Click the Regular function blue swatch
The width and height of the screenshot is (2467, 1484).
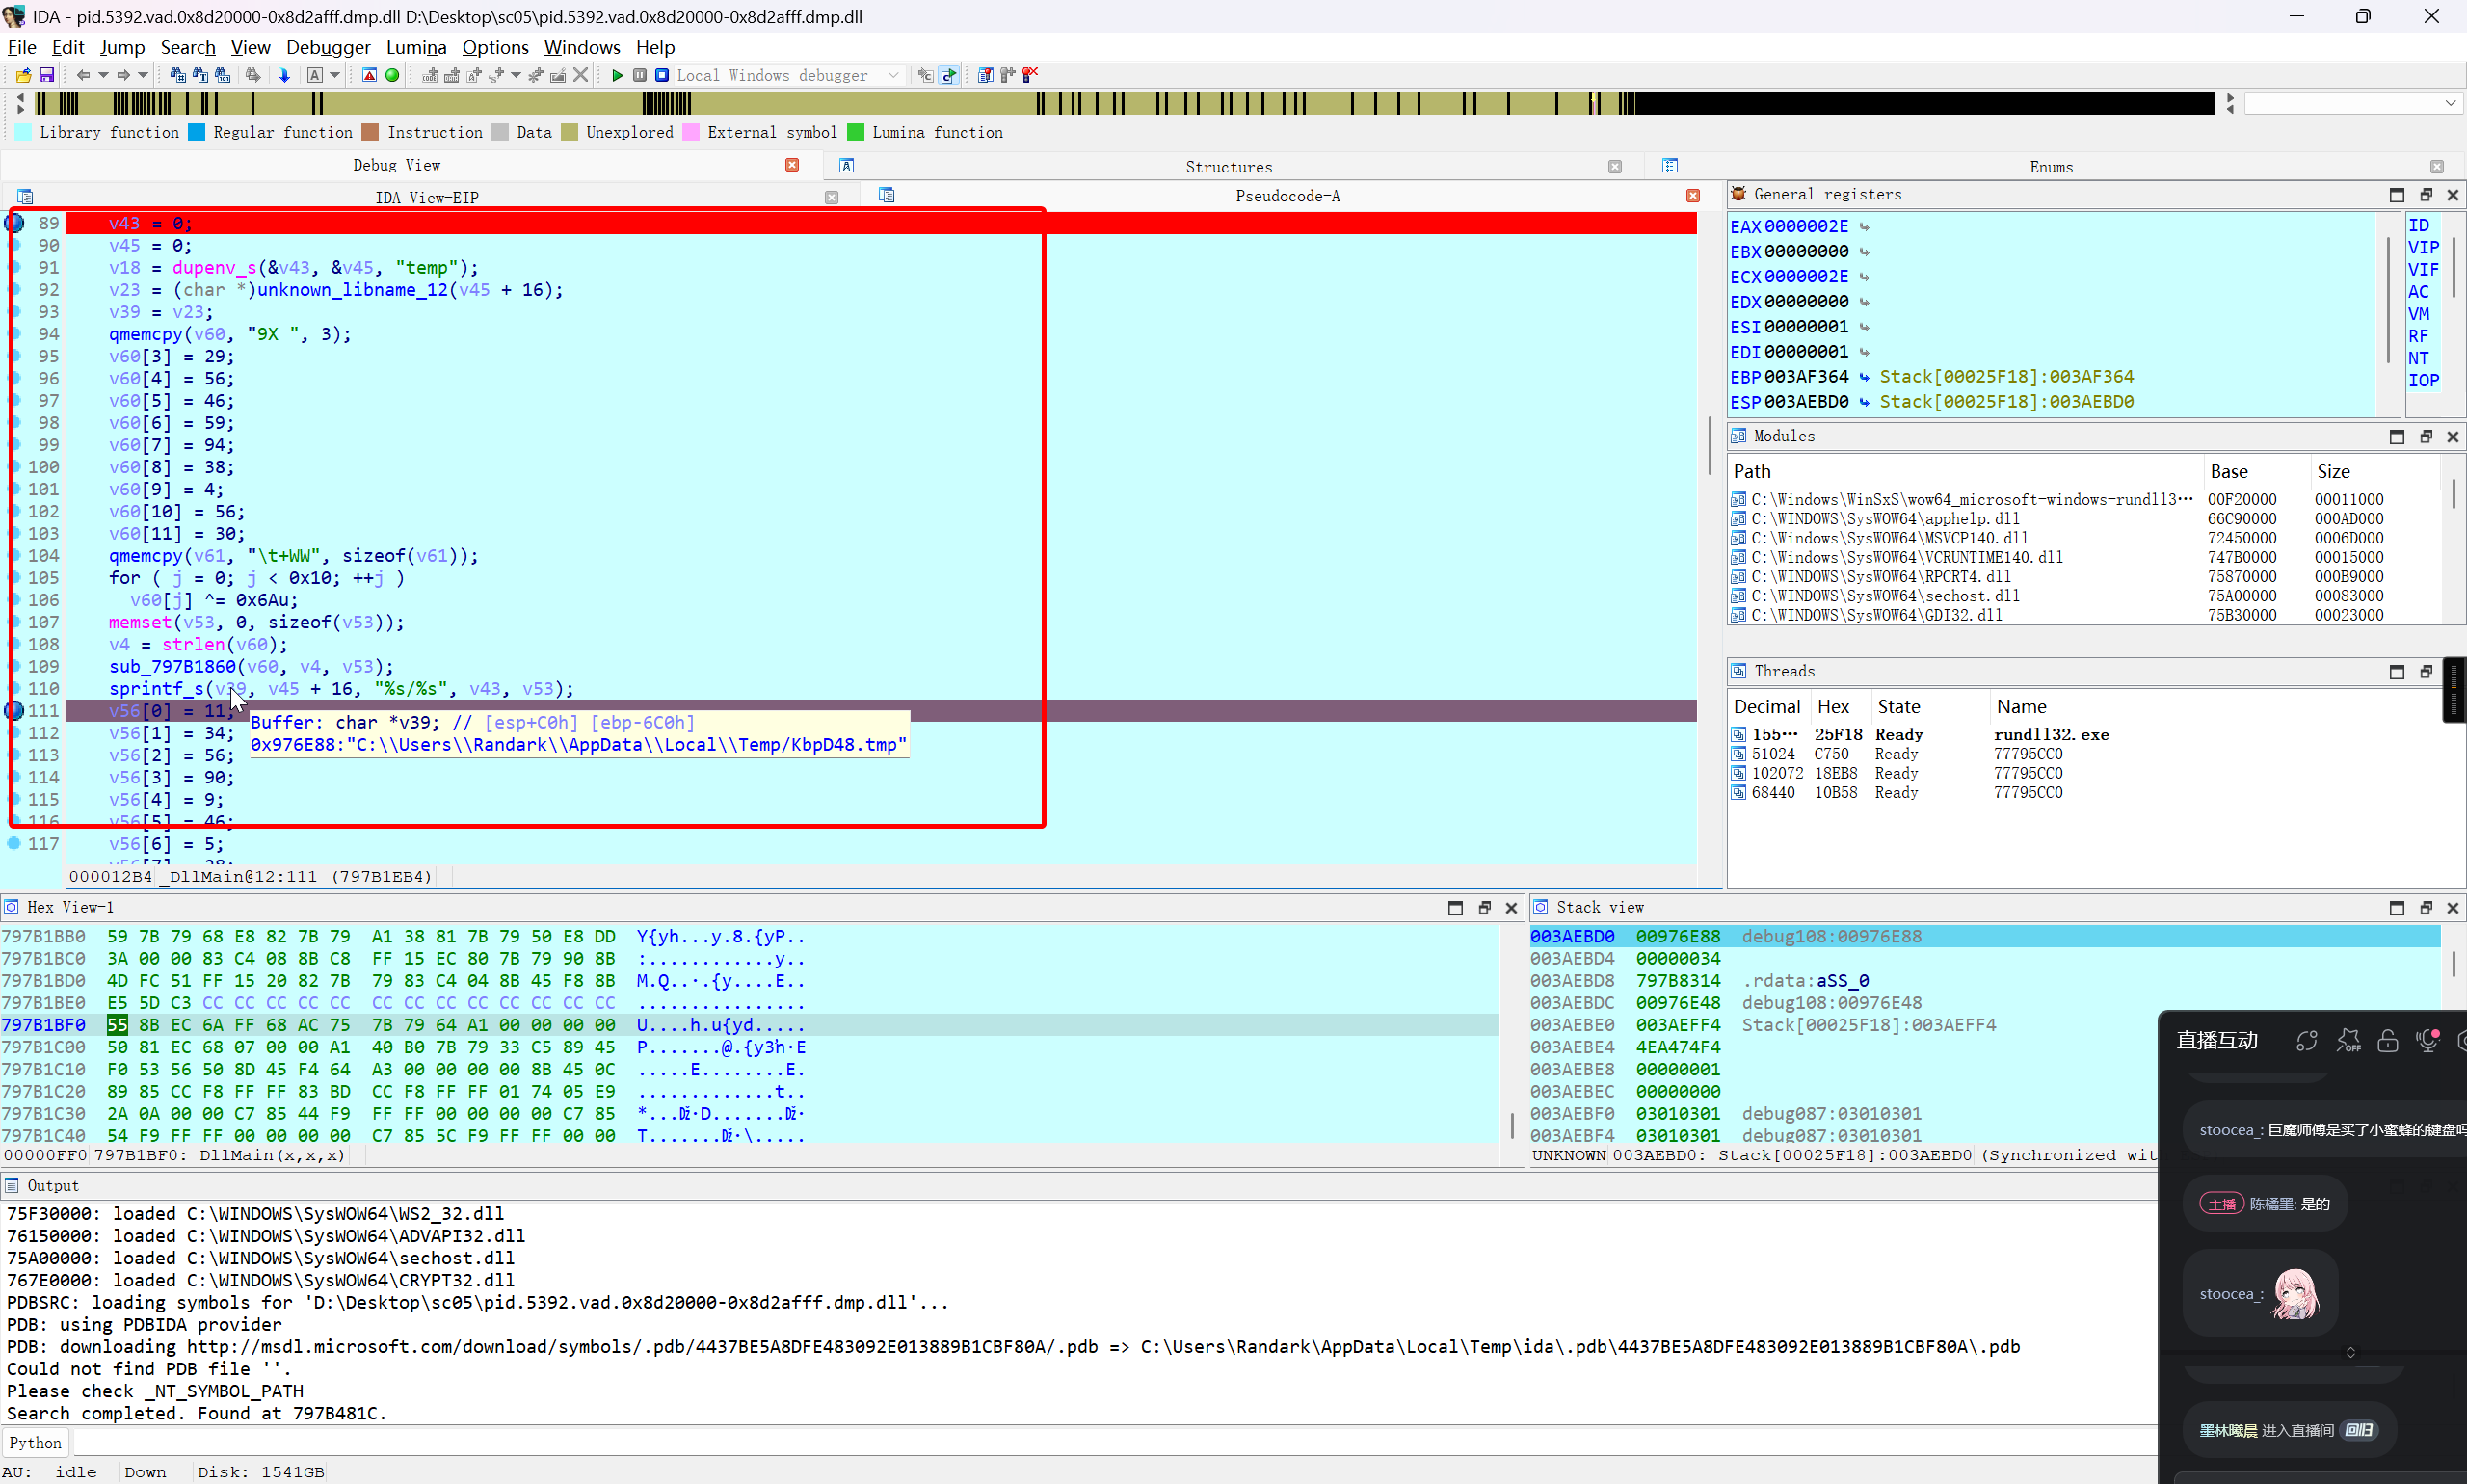[x=197, y=133]
